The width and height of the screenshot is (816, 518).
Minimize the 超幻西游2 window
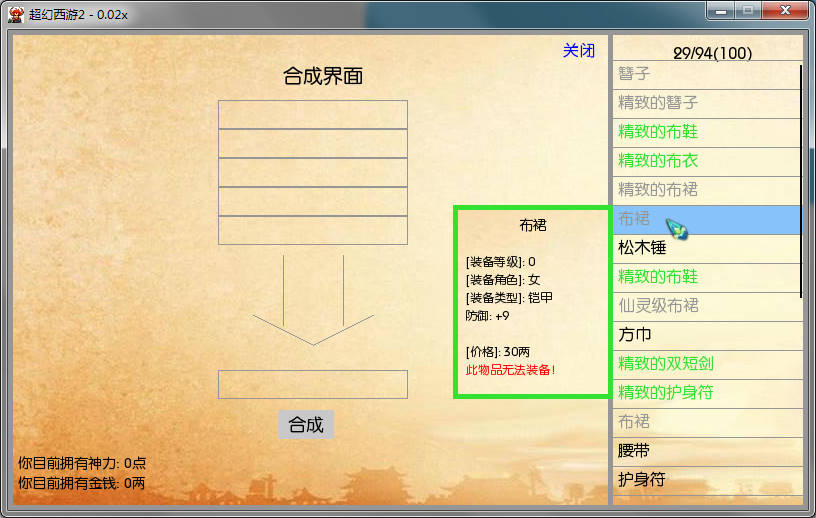point(720,10)
